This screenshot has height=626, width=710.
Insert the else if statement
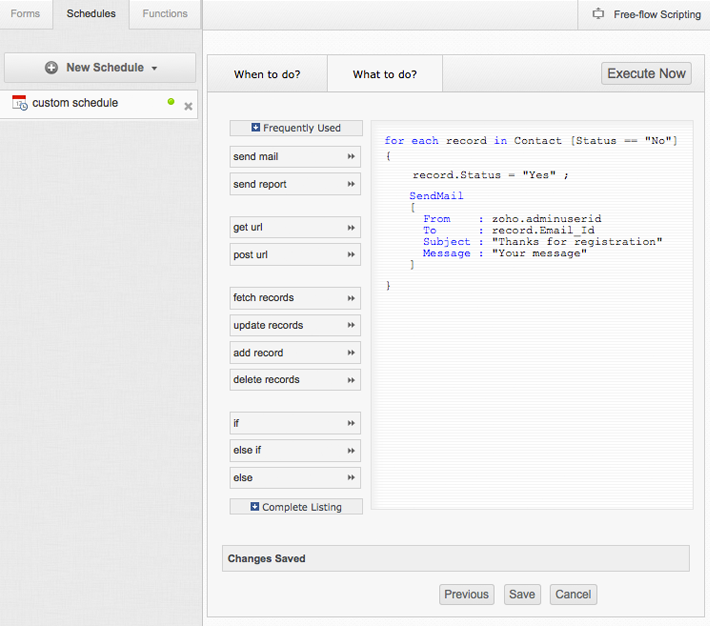click(294, 451)
